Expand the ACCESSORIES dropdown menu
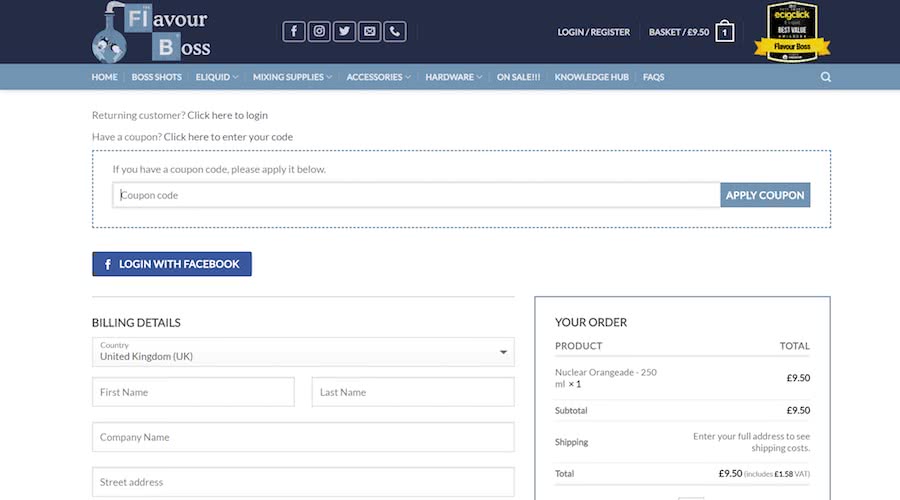This screenshot has width=900, height=500. click(378, 77)
